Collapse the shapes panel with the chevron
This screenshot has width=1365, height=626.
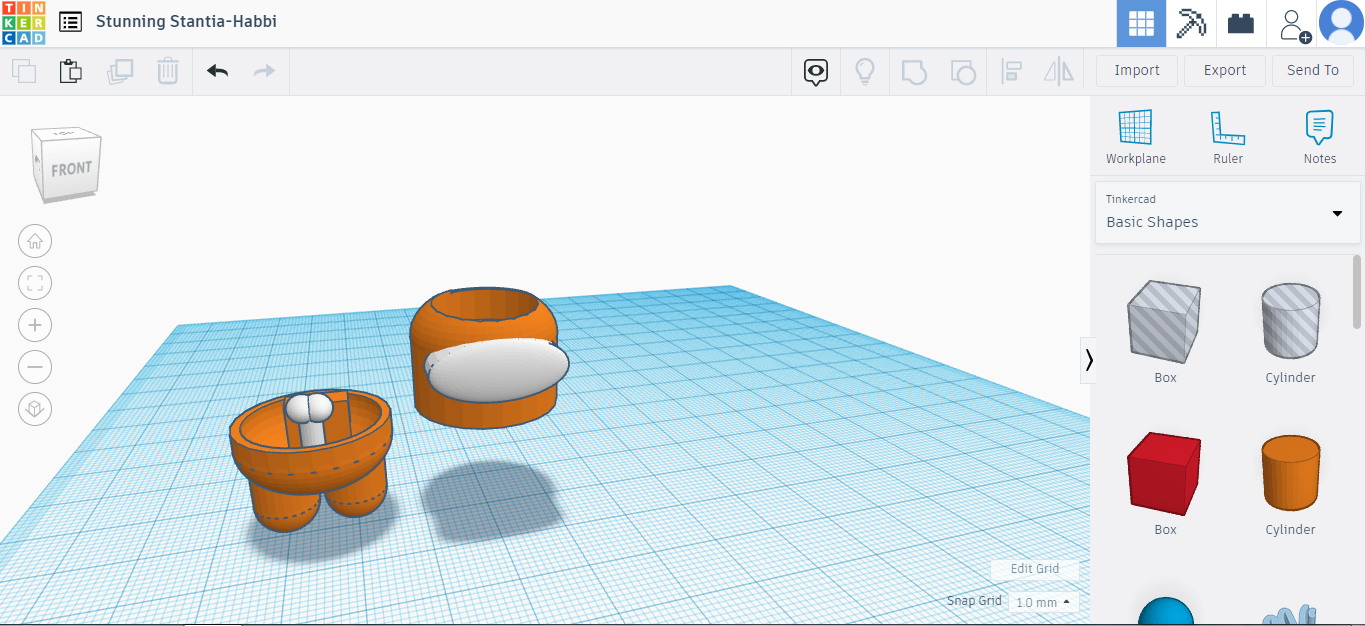1088,360
